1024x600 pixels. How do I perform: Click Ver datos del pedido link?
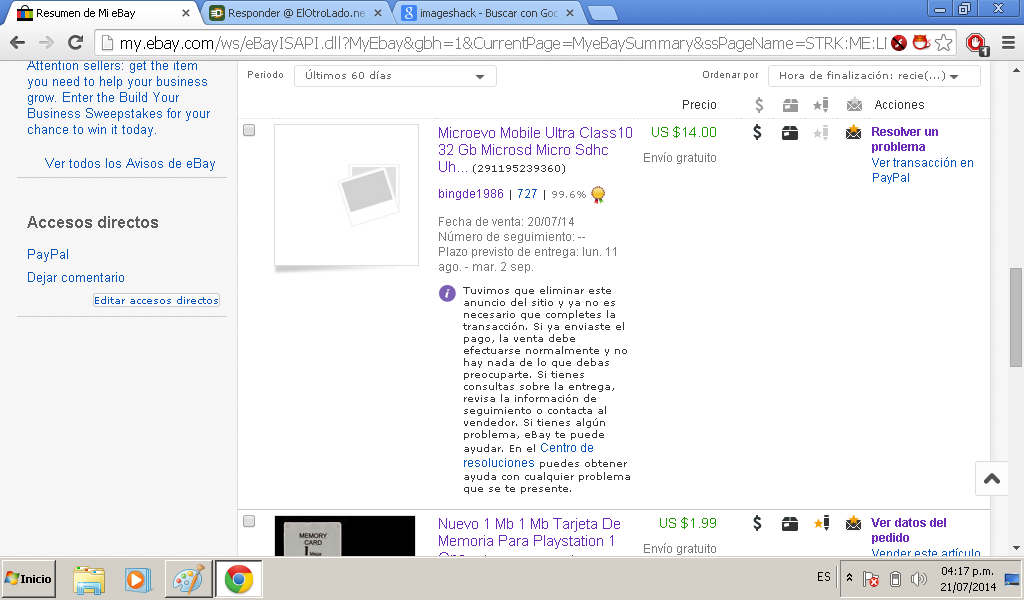click(x=908, y=530)
